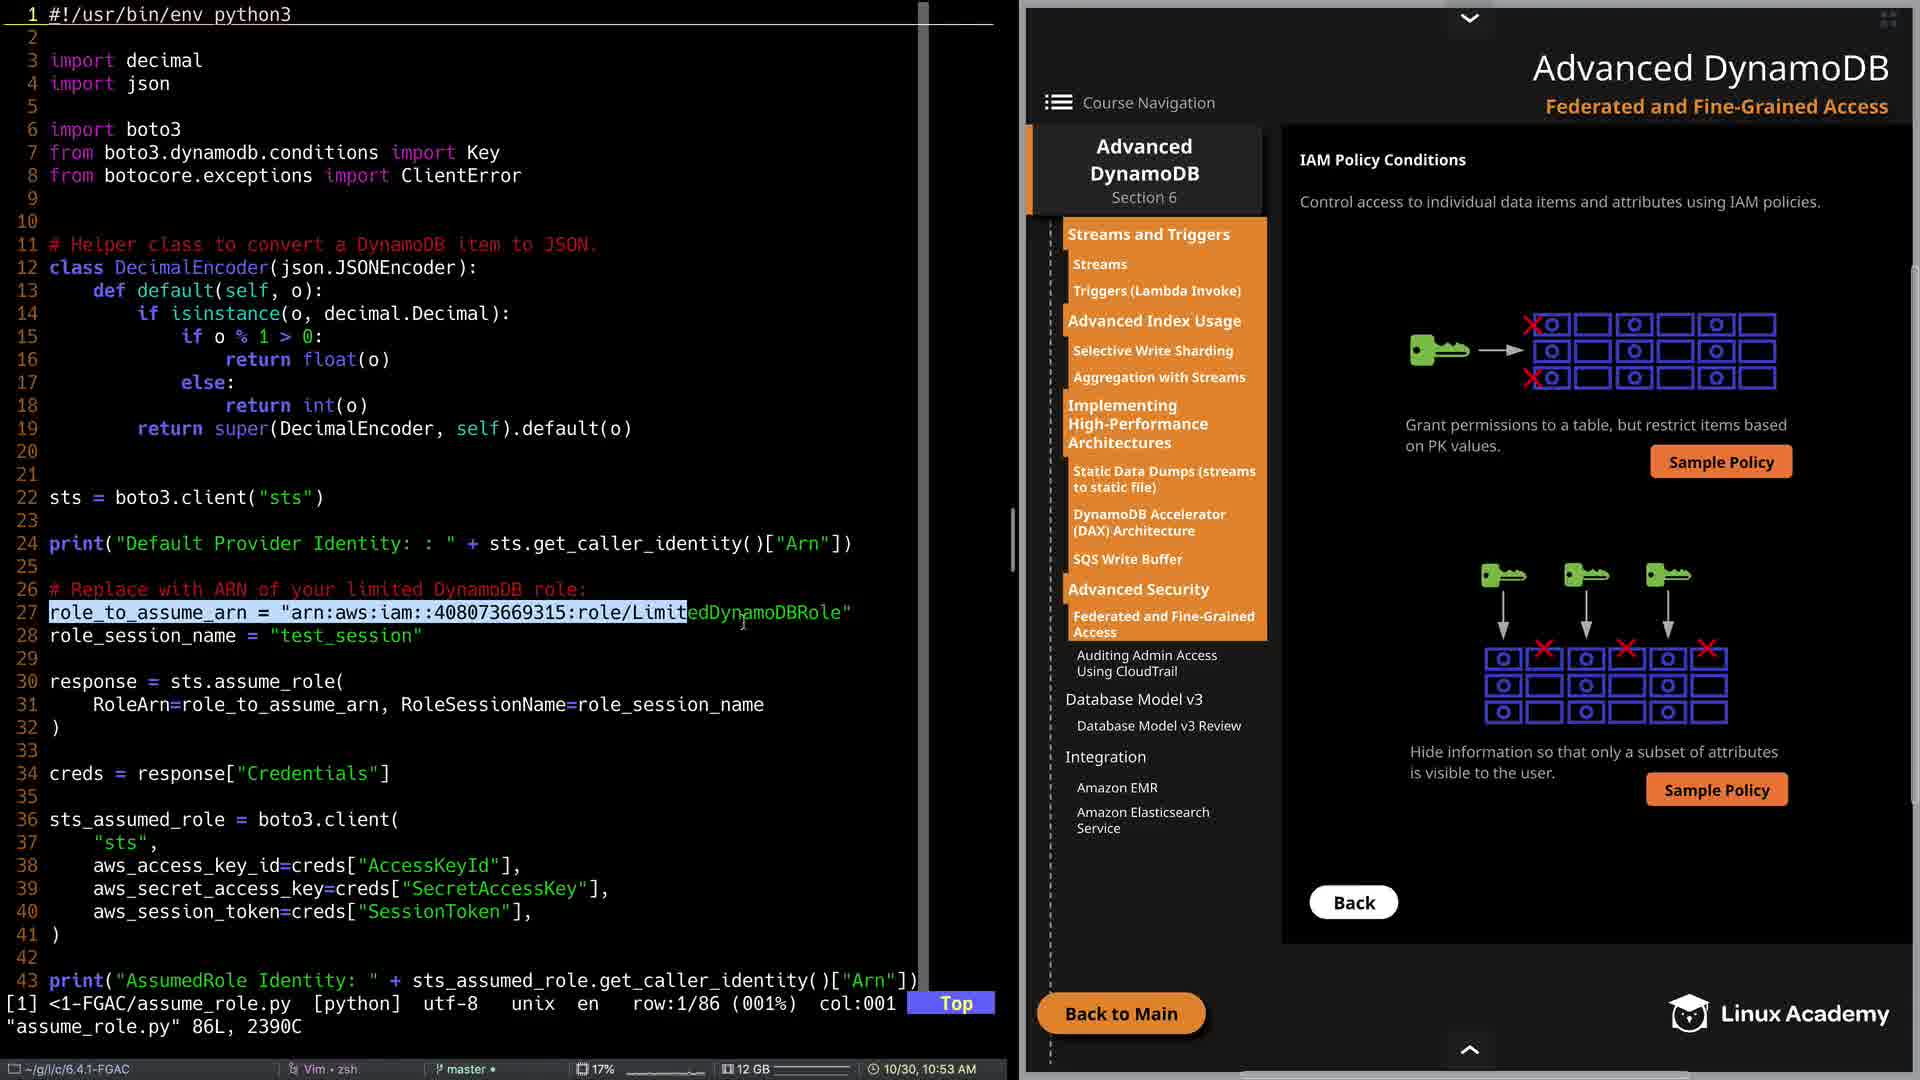The width and height of the screenshot is (1920, 1080).
Task: Click the green key icon beside the table diagram
Action: pyautogui.click(x=1438, y=350)
